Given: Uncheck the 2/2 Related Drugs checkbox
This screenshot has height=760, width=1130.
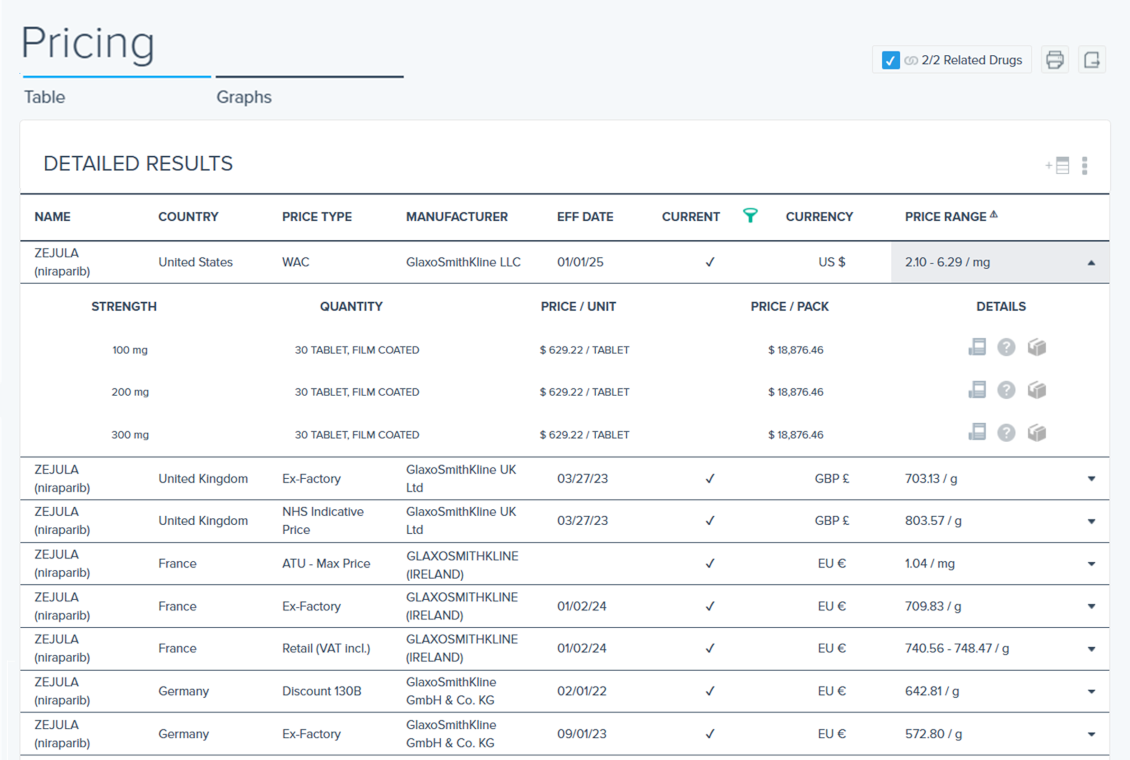Looking at the screenshot, I should [x=891, y=60].
